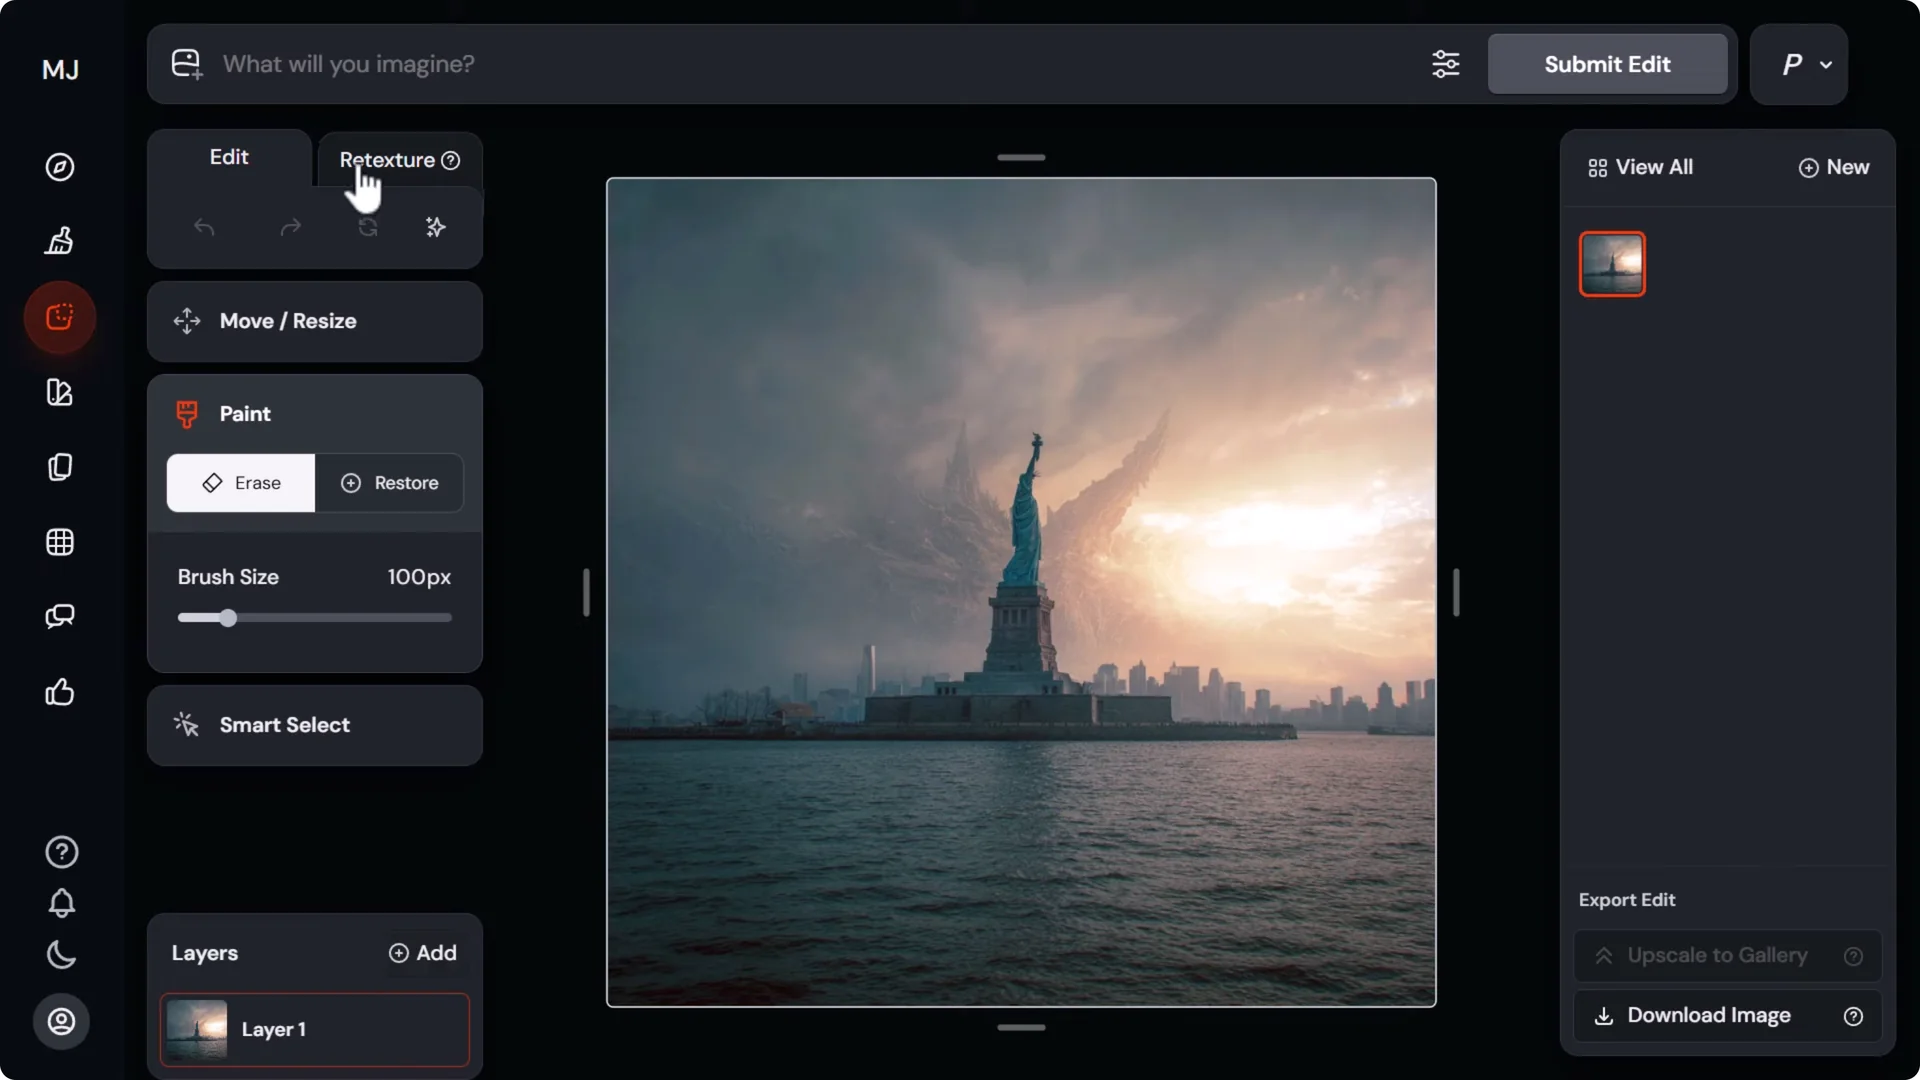Click the undo arrow in the Edit panel
Screen dimensions: 1920x1080
point(205,228)
